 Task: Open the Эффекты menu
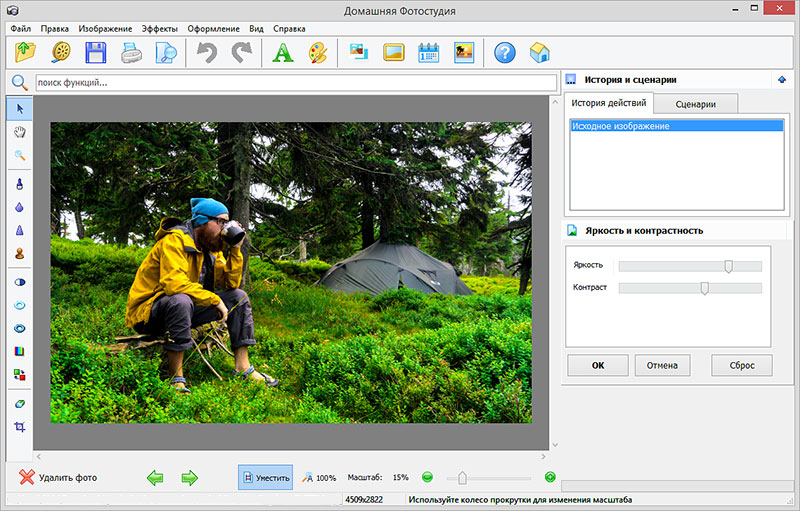pos(160,29)
